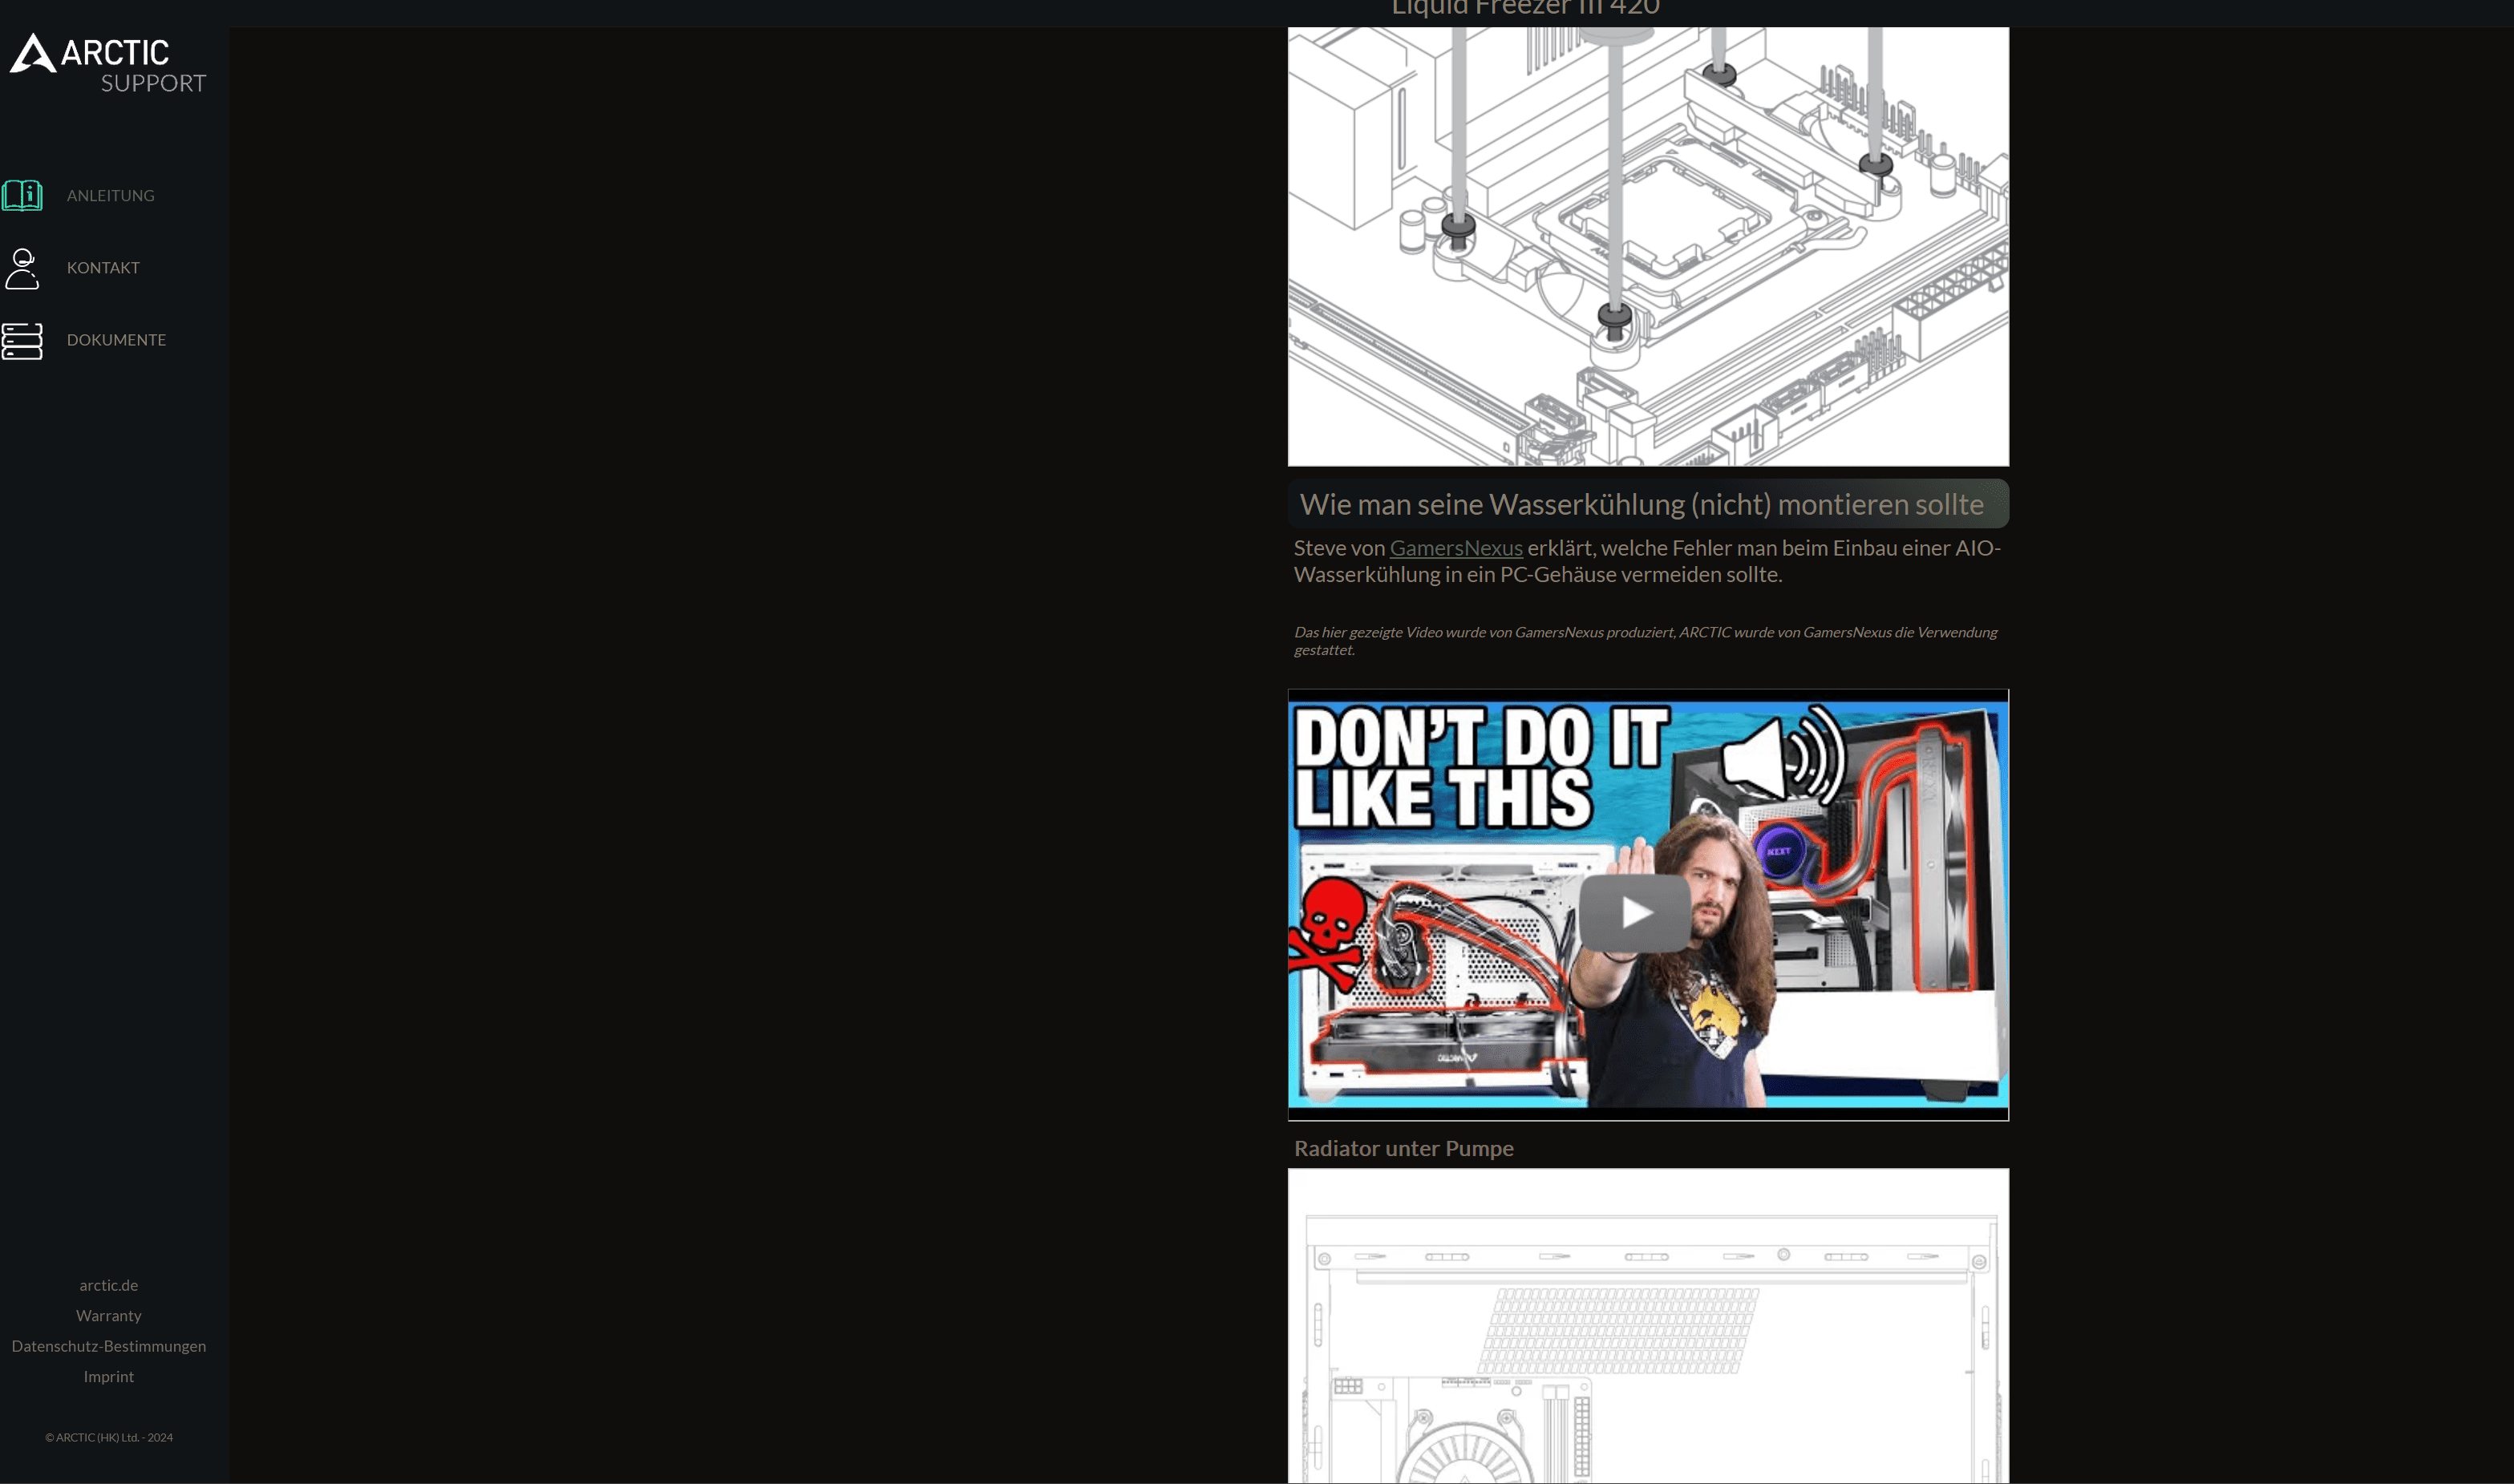Image resolution: width=2514 pixels, height=1484 pixels.
Task: Open the ANLEITUNG menu item
Action: point(110,196)
